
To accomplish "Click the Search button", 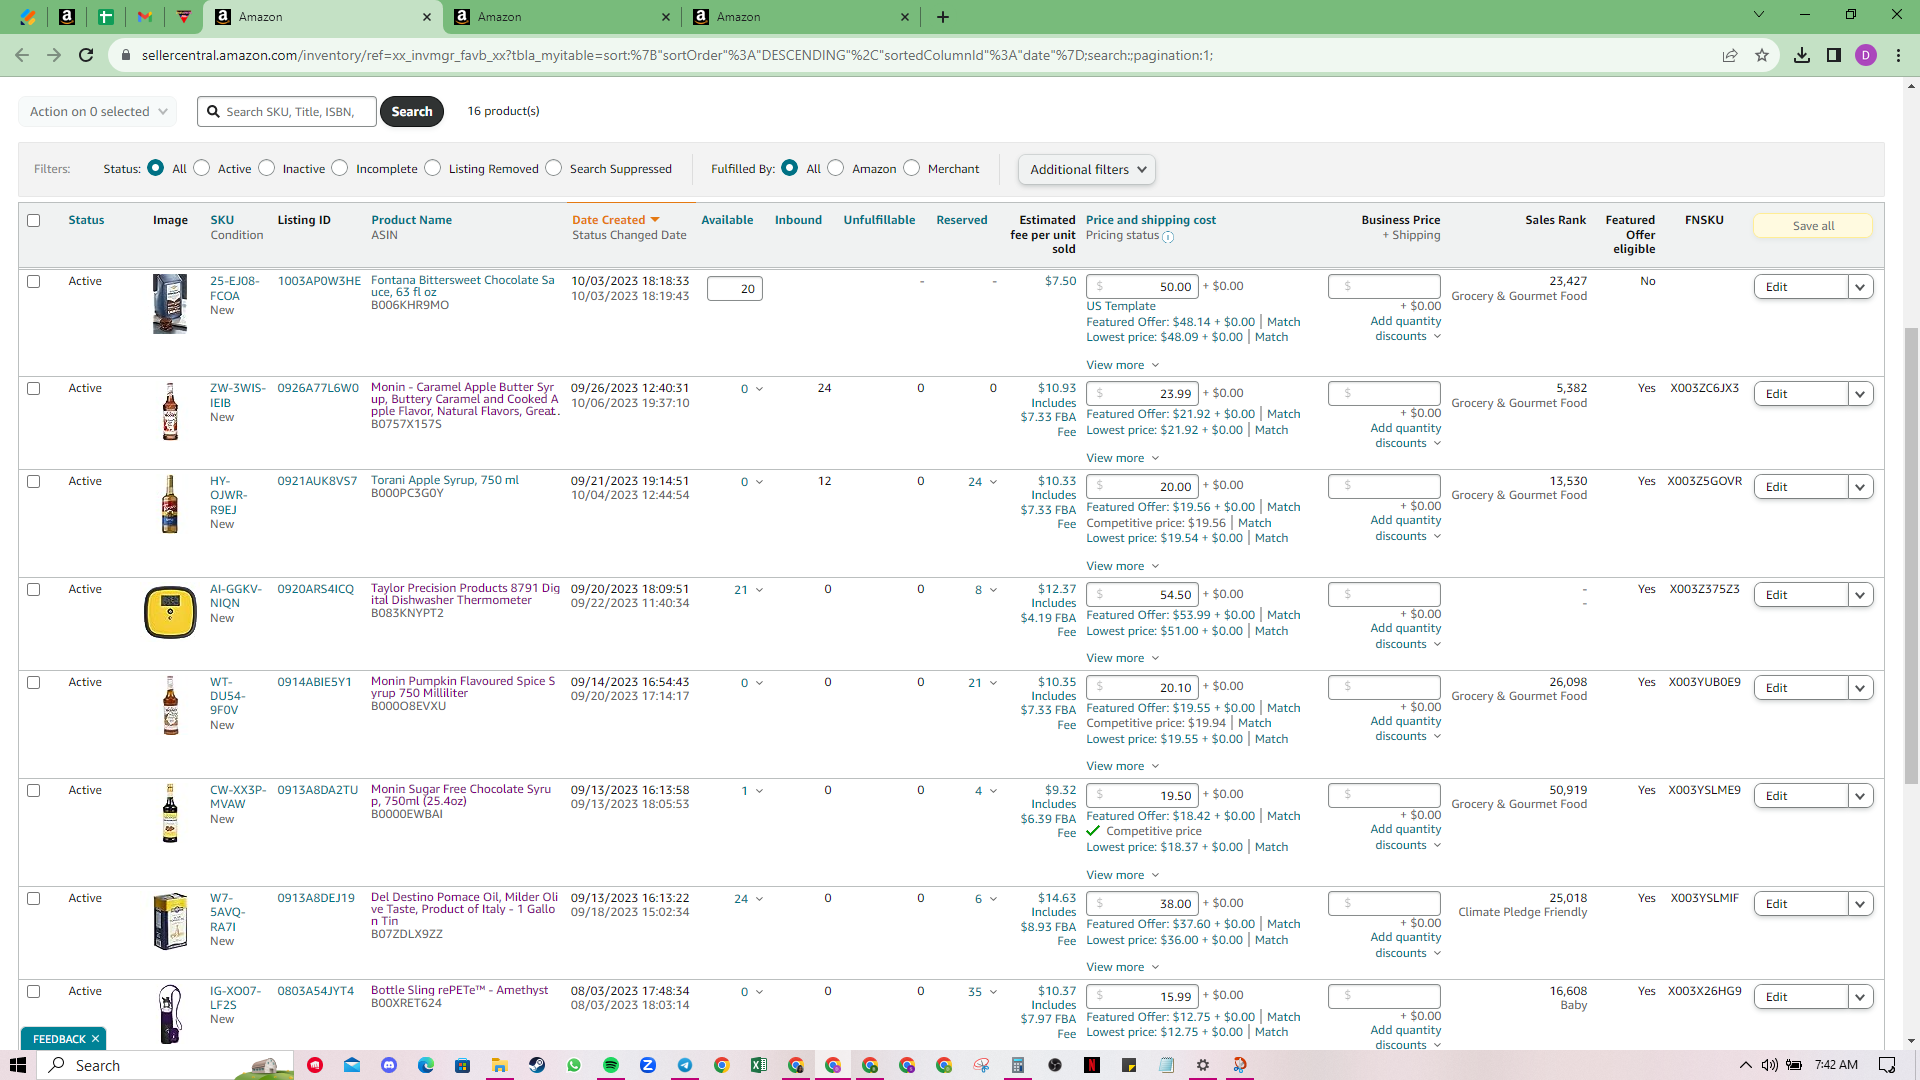I will point(412,112).
